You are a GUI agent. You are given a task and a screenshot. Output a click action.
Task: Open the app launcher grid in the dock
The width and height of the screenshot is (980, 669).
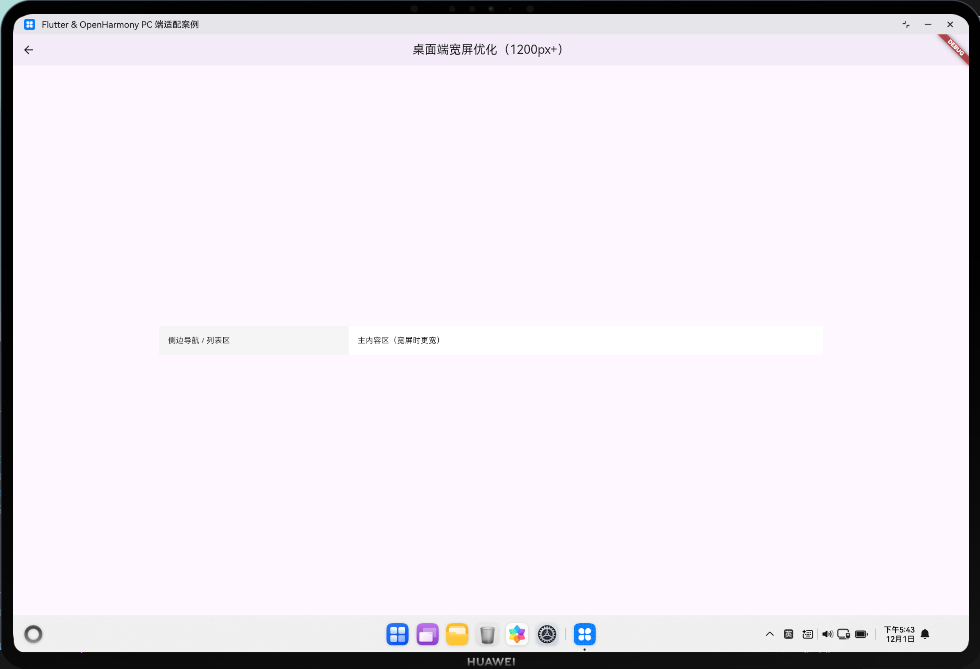[x=397, y=634]
